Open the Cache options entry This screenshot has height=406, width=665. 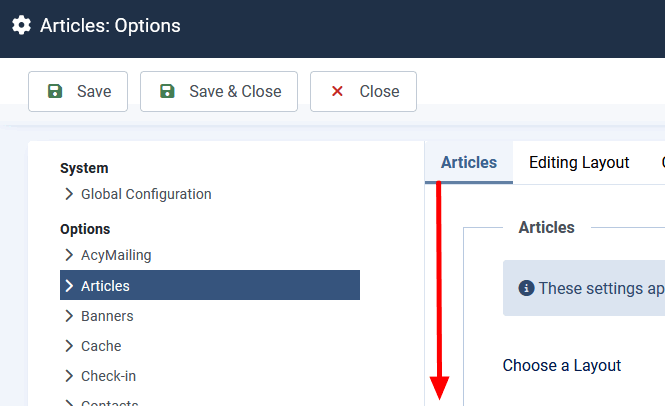(x=101, y=346)
